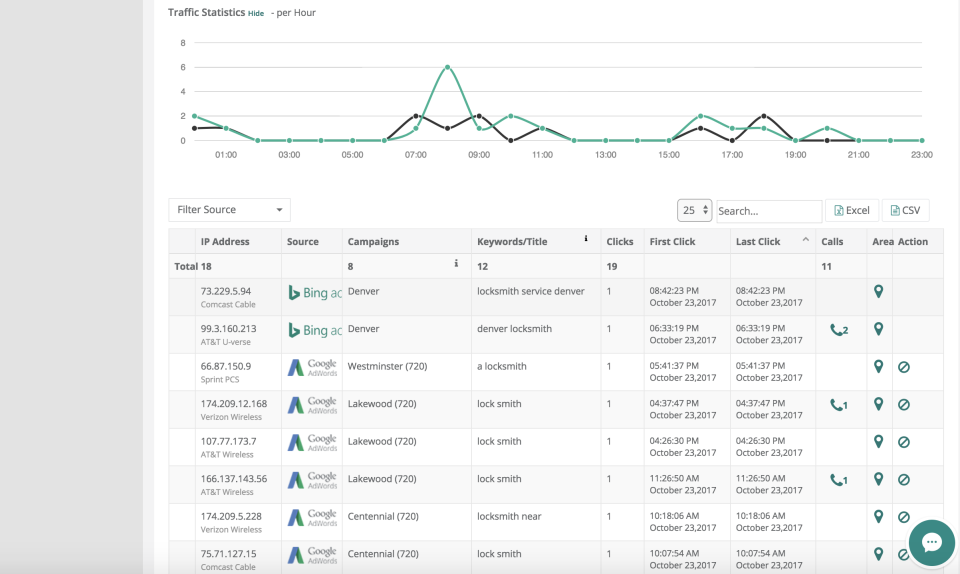The width and height of the screenshot is (960, 574).
Task: Click the map pin icon for IP 73.229.5.94
Action: pos(878,292)
